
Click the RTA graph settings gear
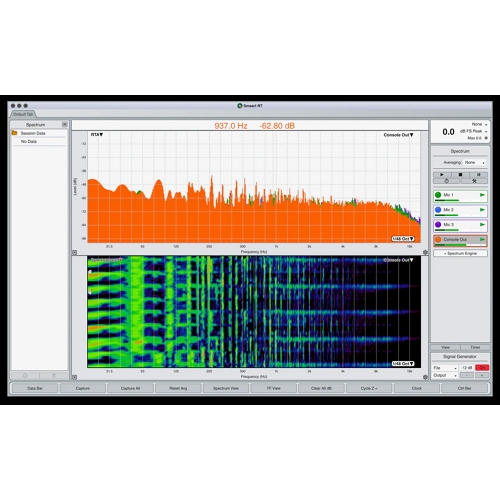[x=425, y=253]
